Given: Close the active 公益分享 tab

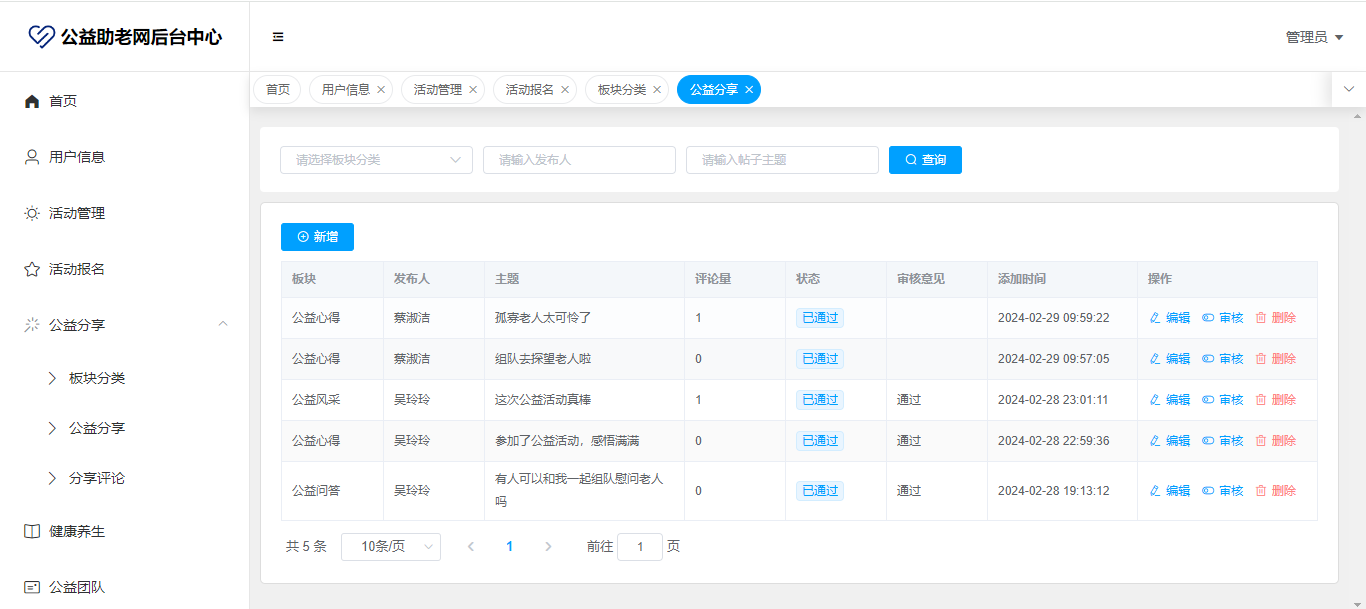Looking at the screenshot, I should pyautogui.click(x=749, y=90).
